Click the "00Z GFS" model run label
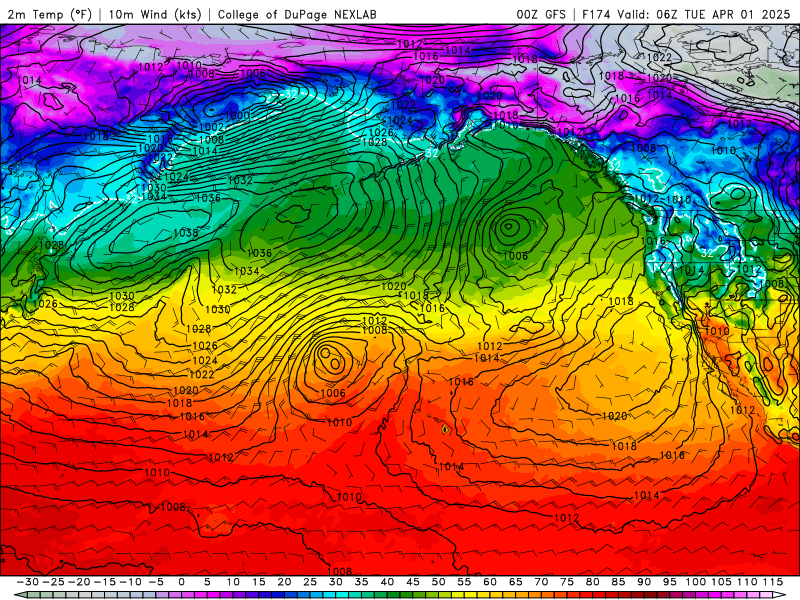The width and height of the screenshot is (800, 600). [x=541, y=14]
